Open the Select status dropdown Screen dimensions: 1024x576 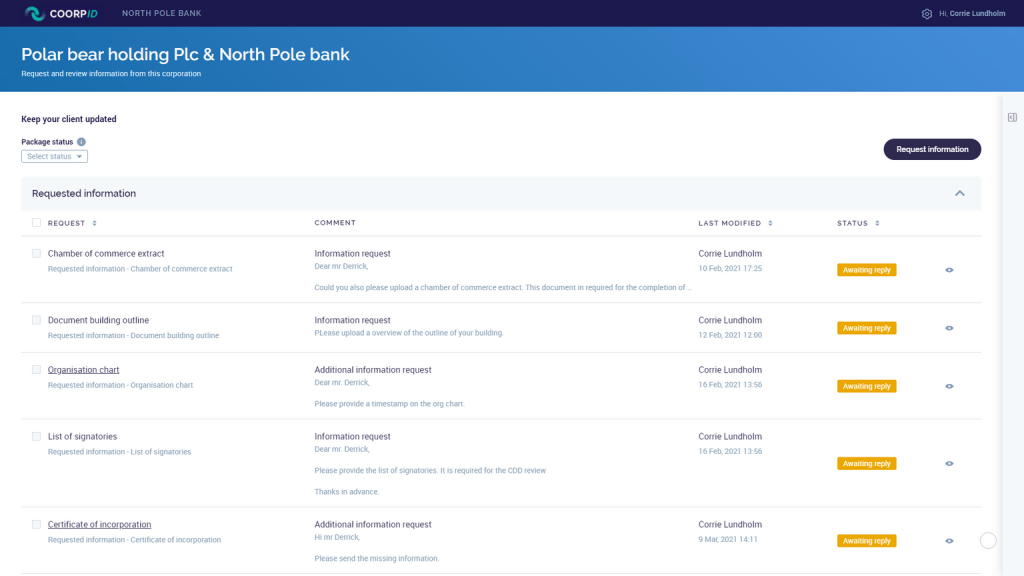(x=54, y=156)
